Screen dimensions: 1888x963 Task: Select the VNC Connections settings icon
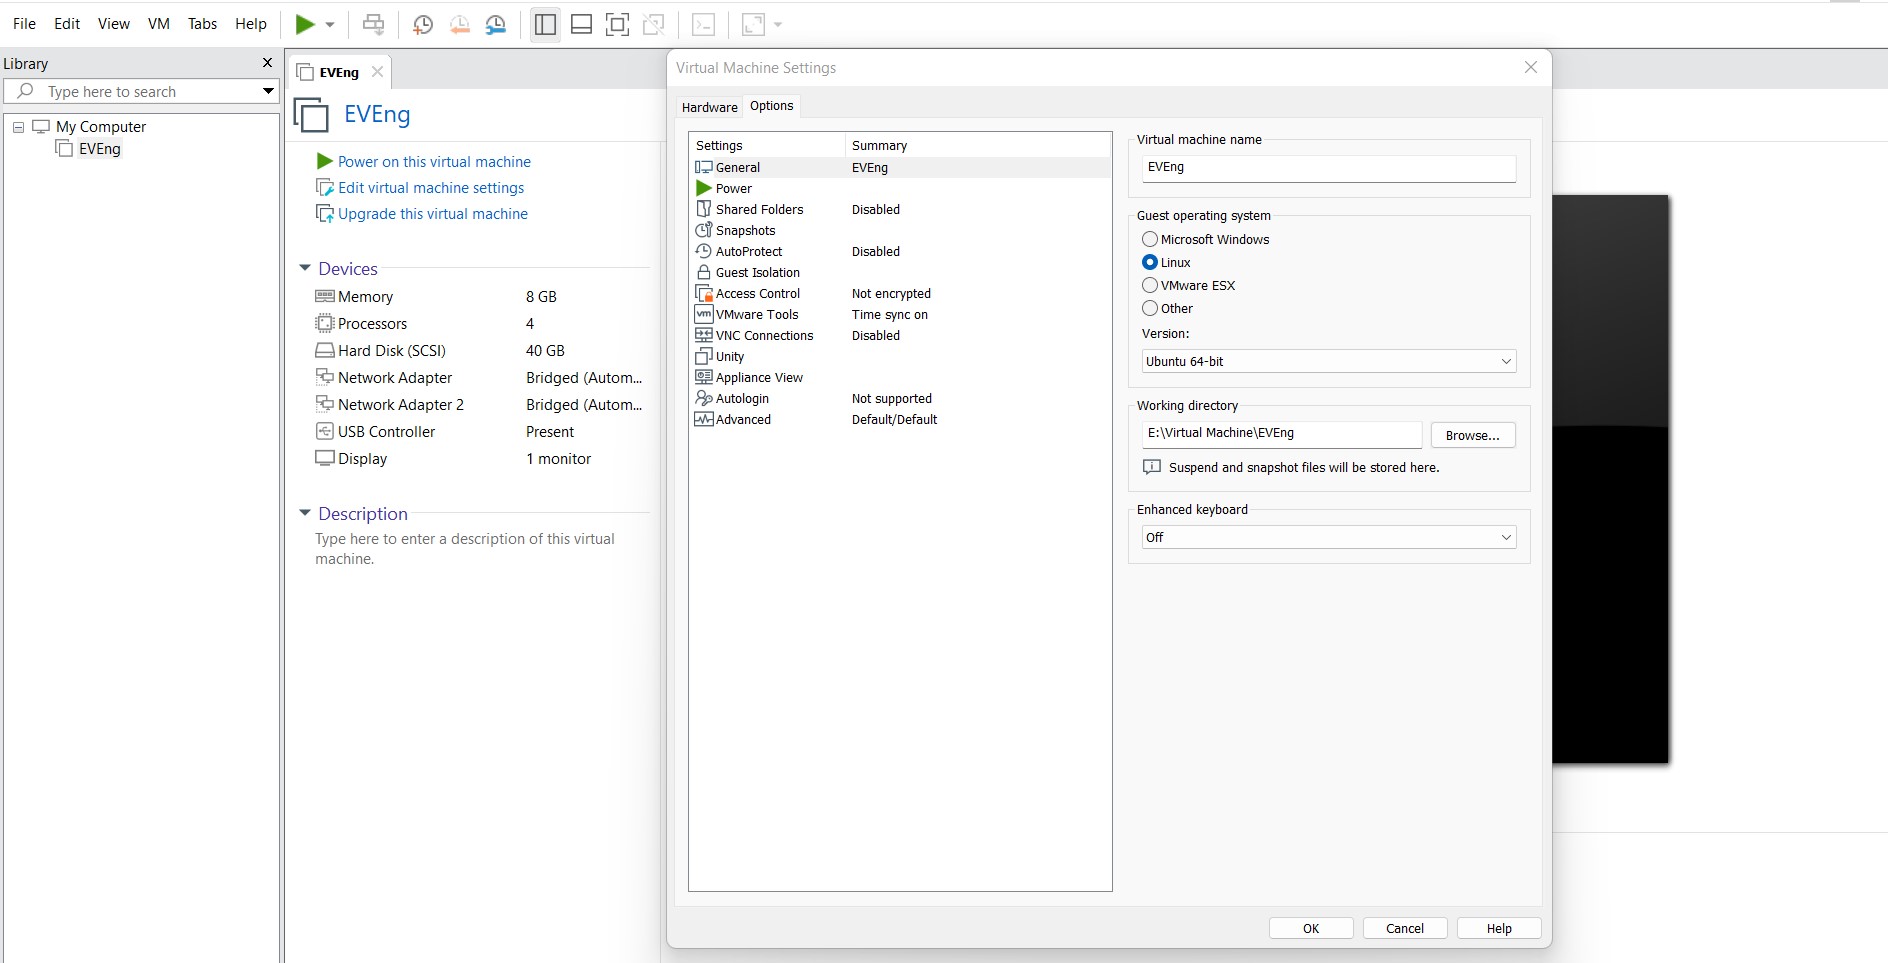704,335
